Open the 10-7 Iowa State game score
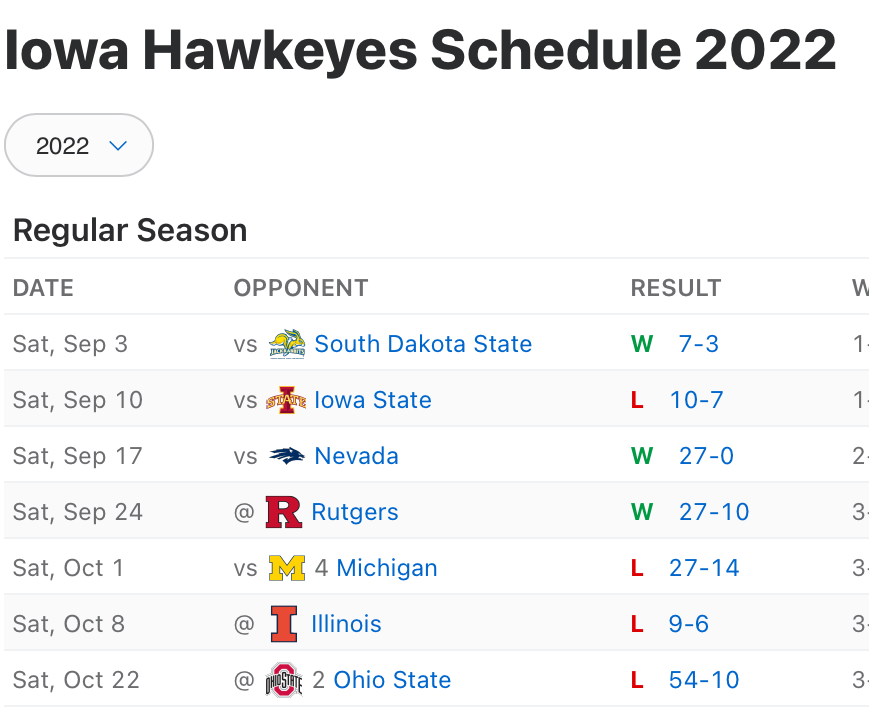 (x=696, y=400)
